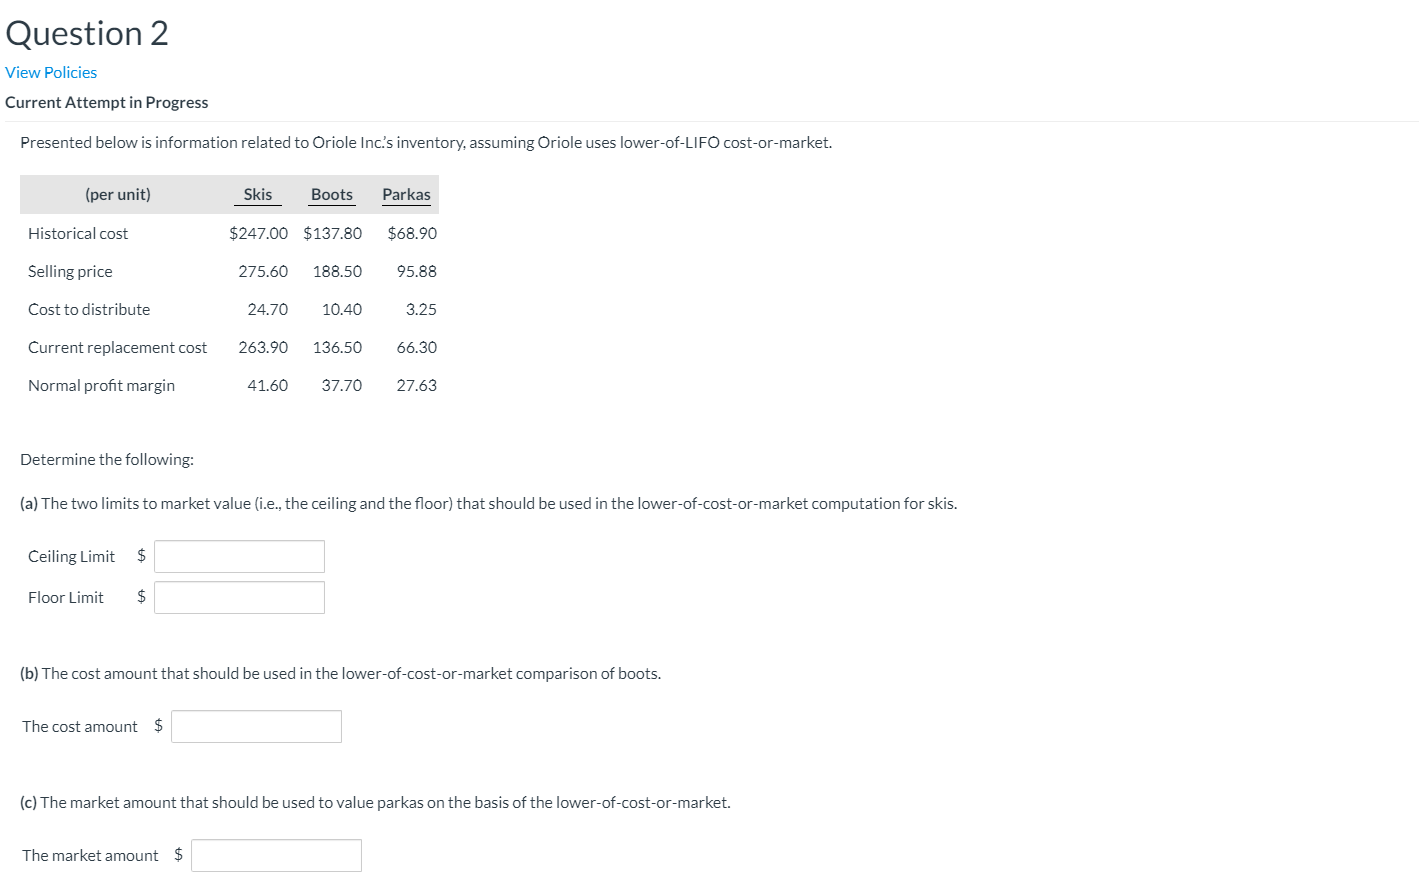Screen dimensions: 1419x894
Task: Click the Parkas column header in the table
Action: [405, 194]
